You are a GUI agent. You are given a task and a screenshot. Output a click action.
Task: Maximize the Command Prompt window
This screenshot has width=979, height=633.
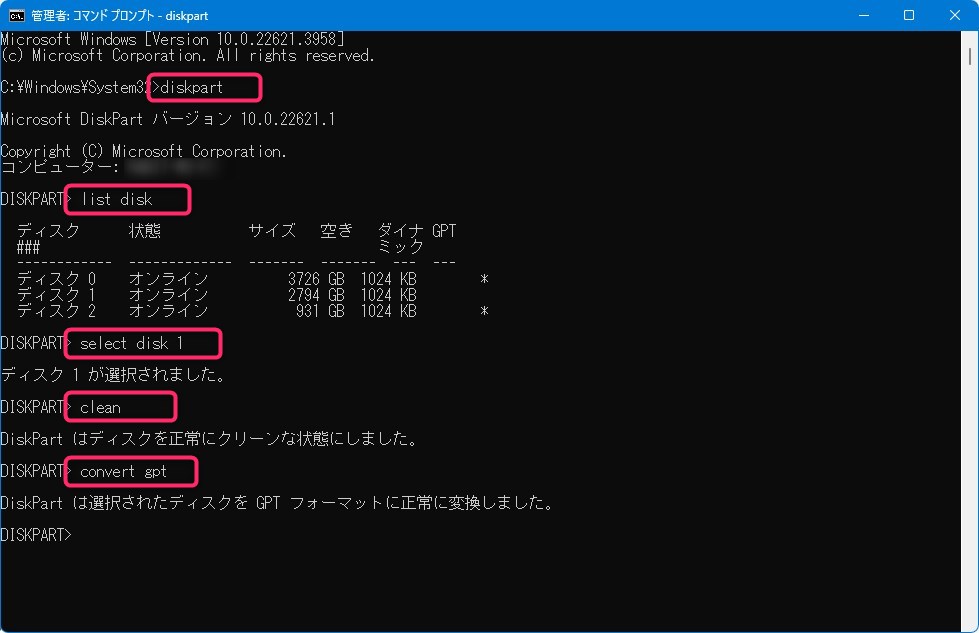click(x=909, y=15)
